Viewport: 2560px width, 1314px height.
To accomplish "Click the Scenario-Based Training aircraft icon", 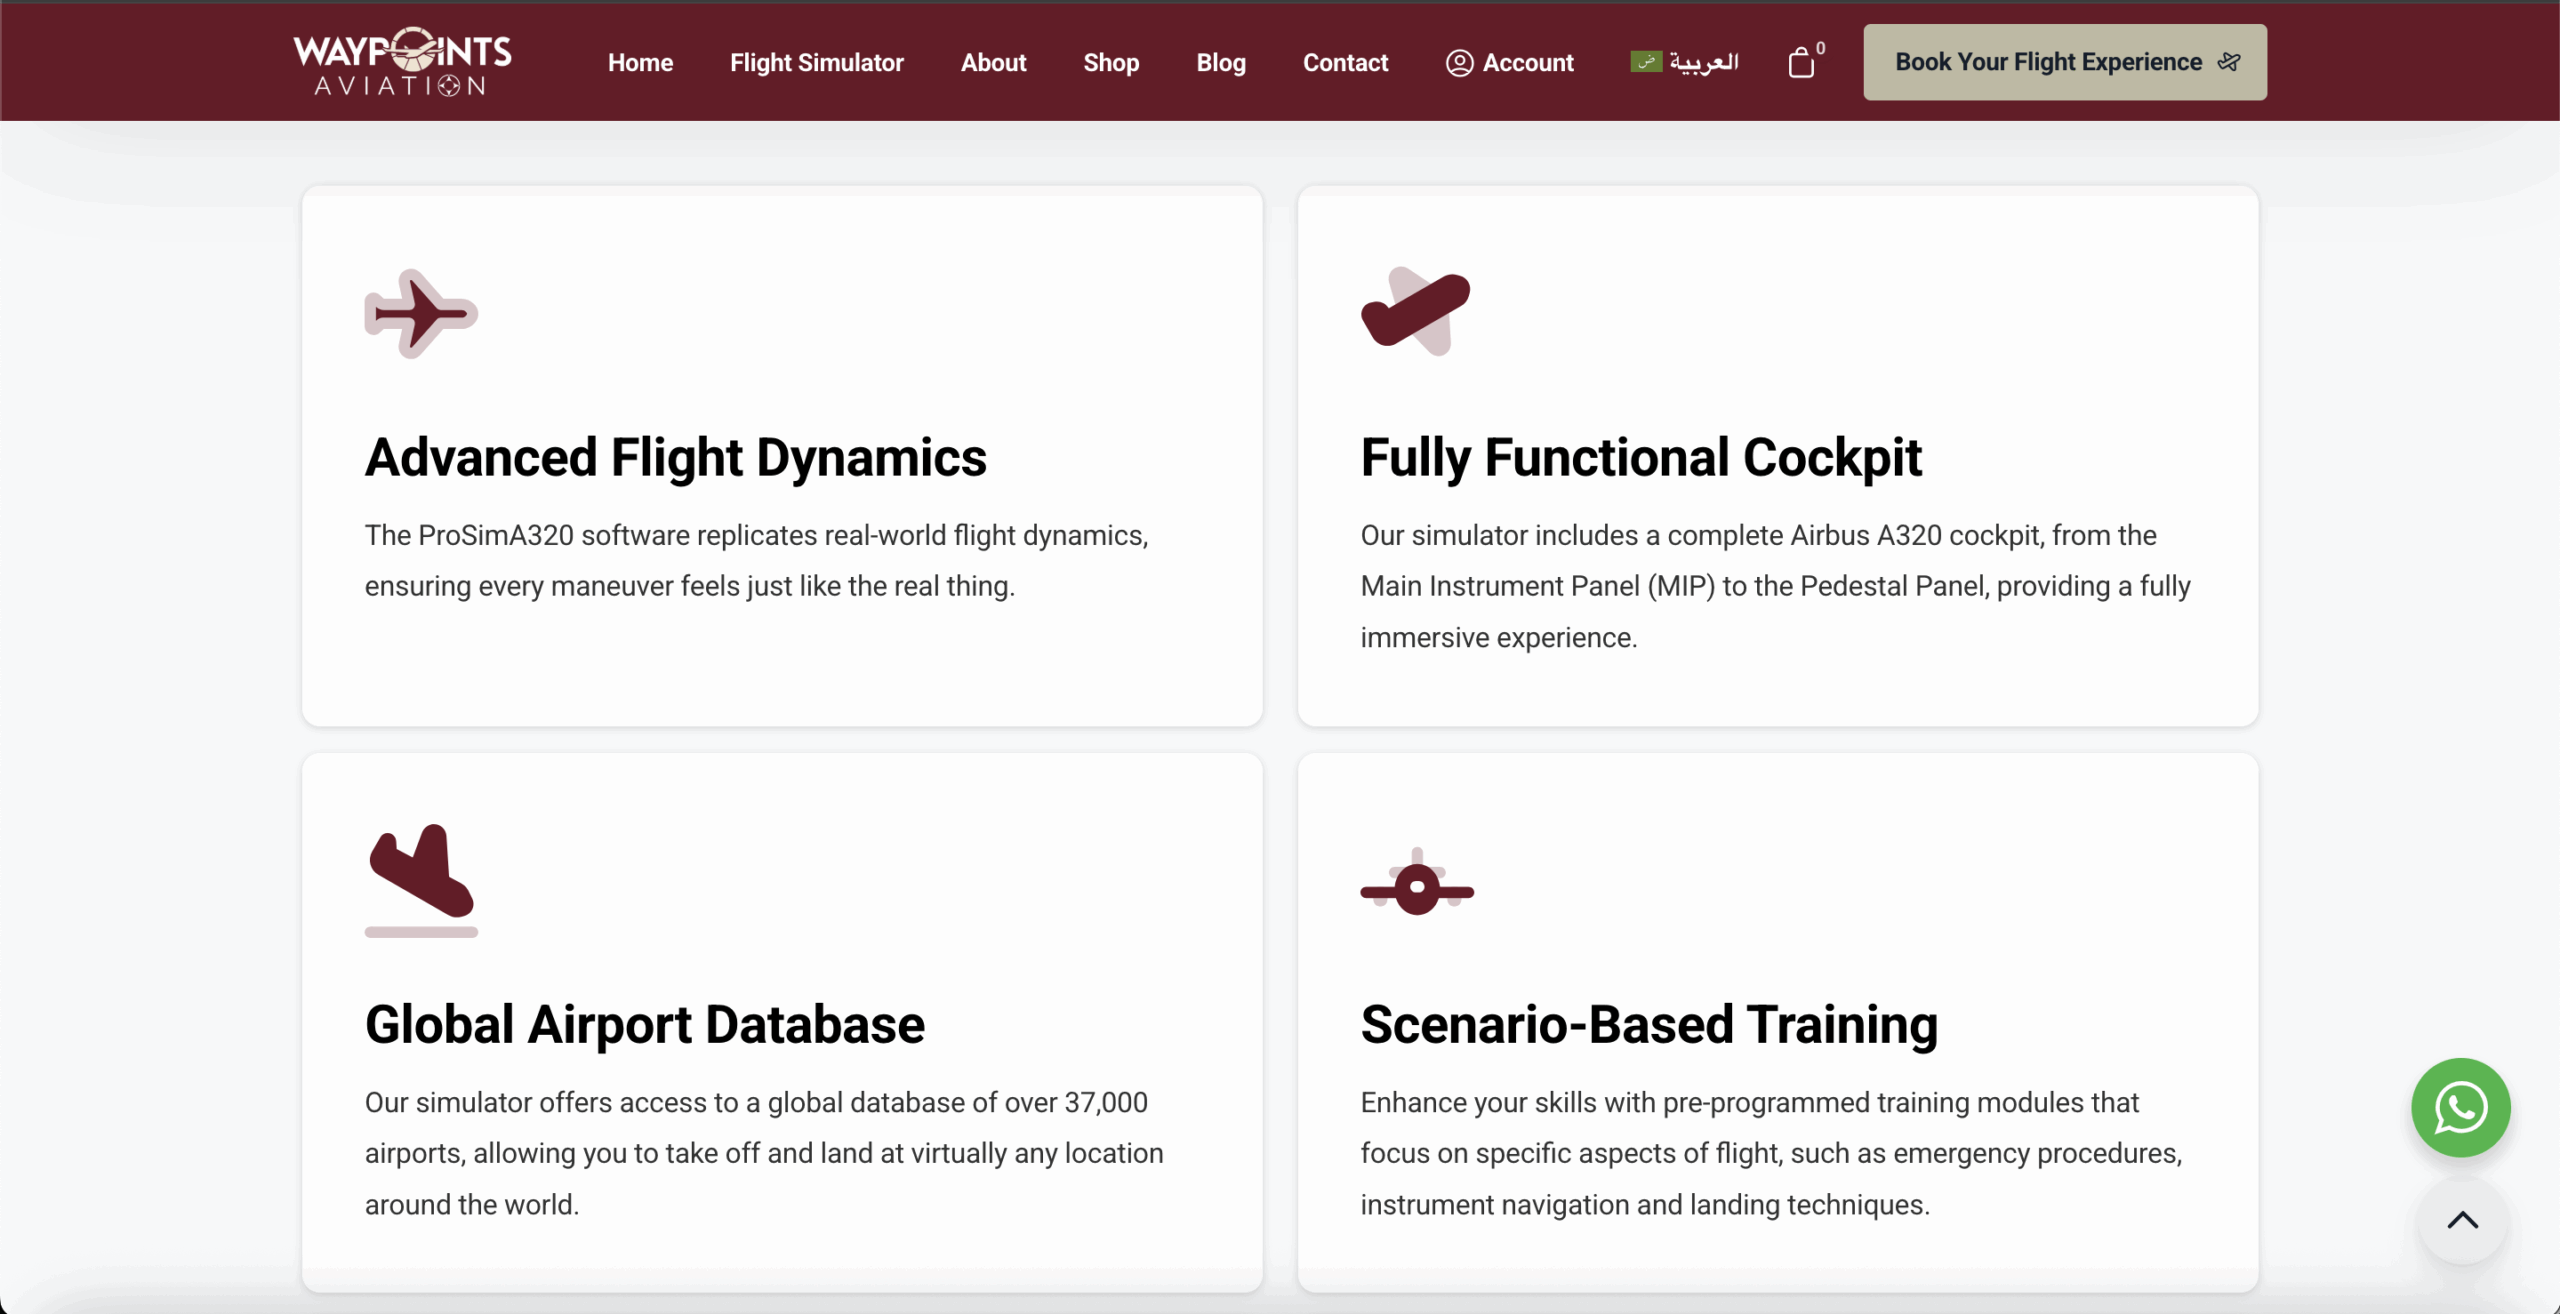I will 1417,882.
